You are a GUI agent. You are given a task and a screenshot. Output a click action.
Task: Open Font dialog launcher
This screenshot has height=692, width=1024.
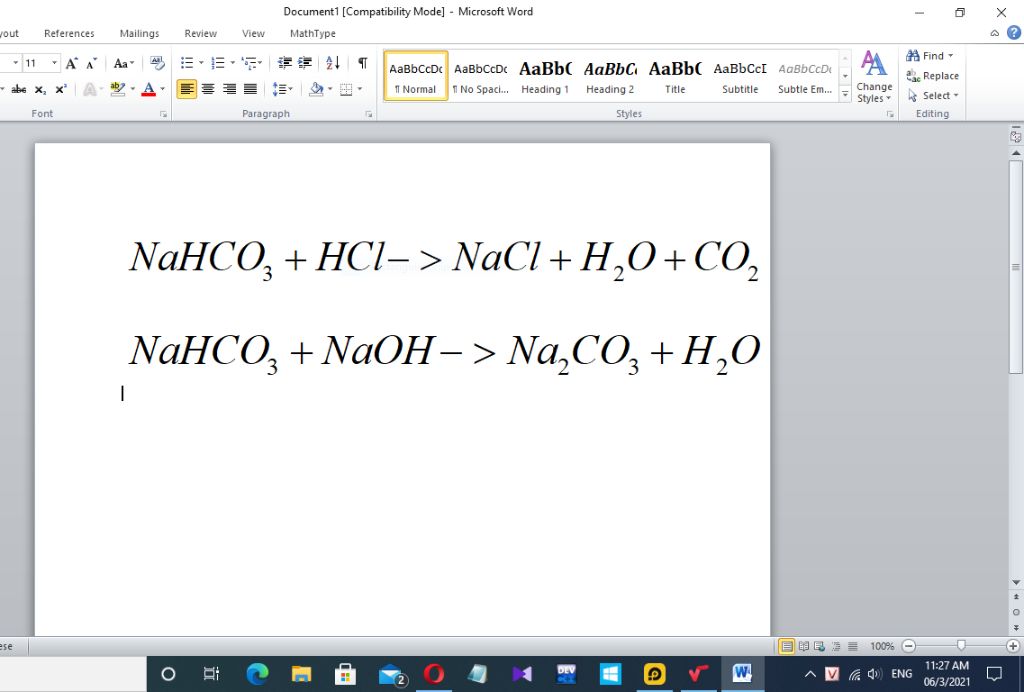(x=163, y=114)
